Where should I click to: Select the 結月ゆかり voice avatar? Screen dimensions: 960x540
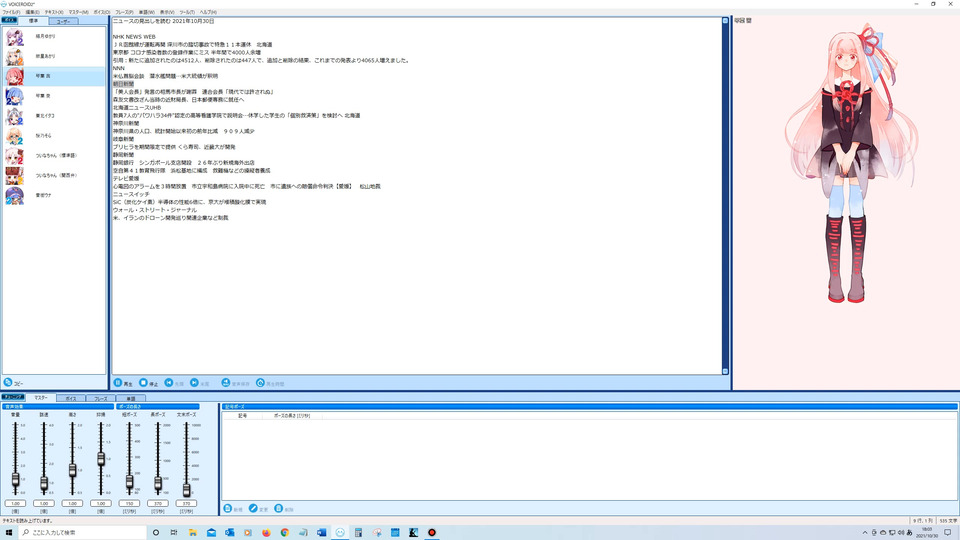point(15,37)
